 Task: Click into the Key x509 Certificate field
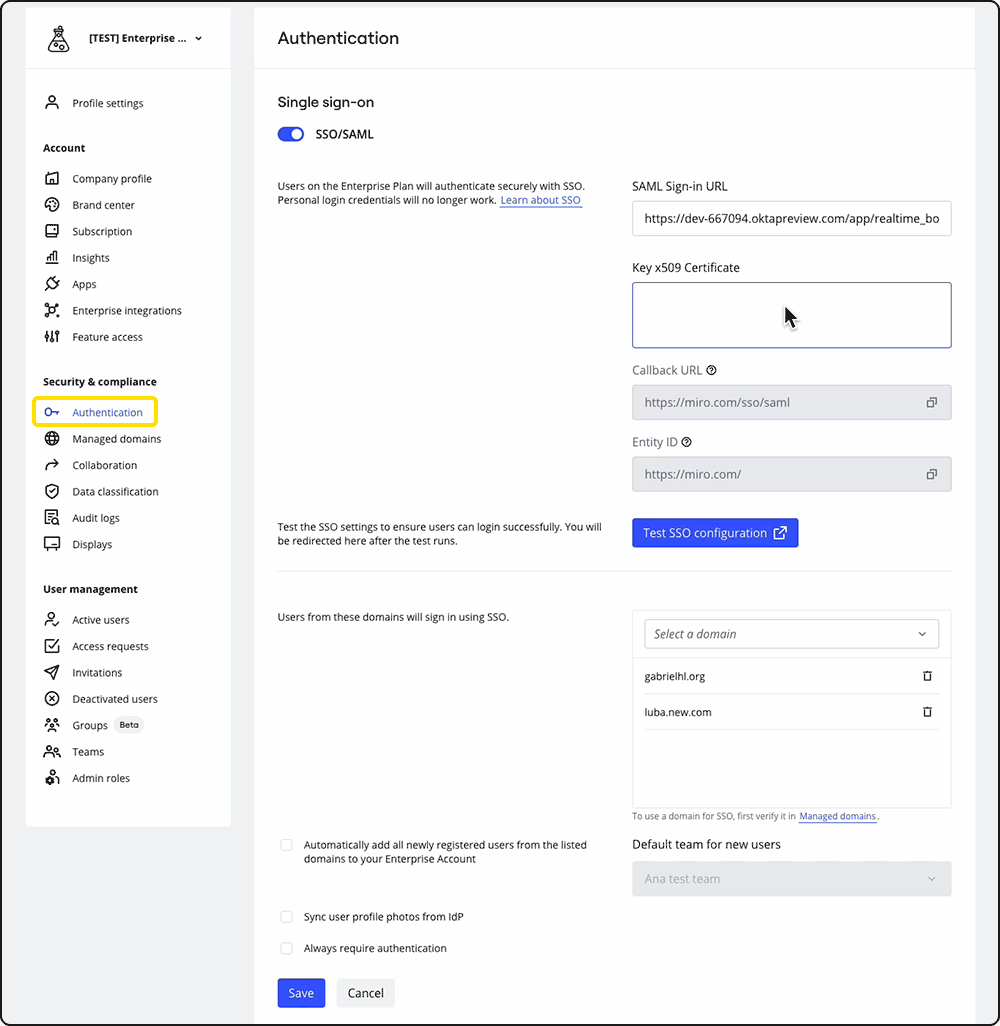coord(791,315)
